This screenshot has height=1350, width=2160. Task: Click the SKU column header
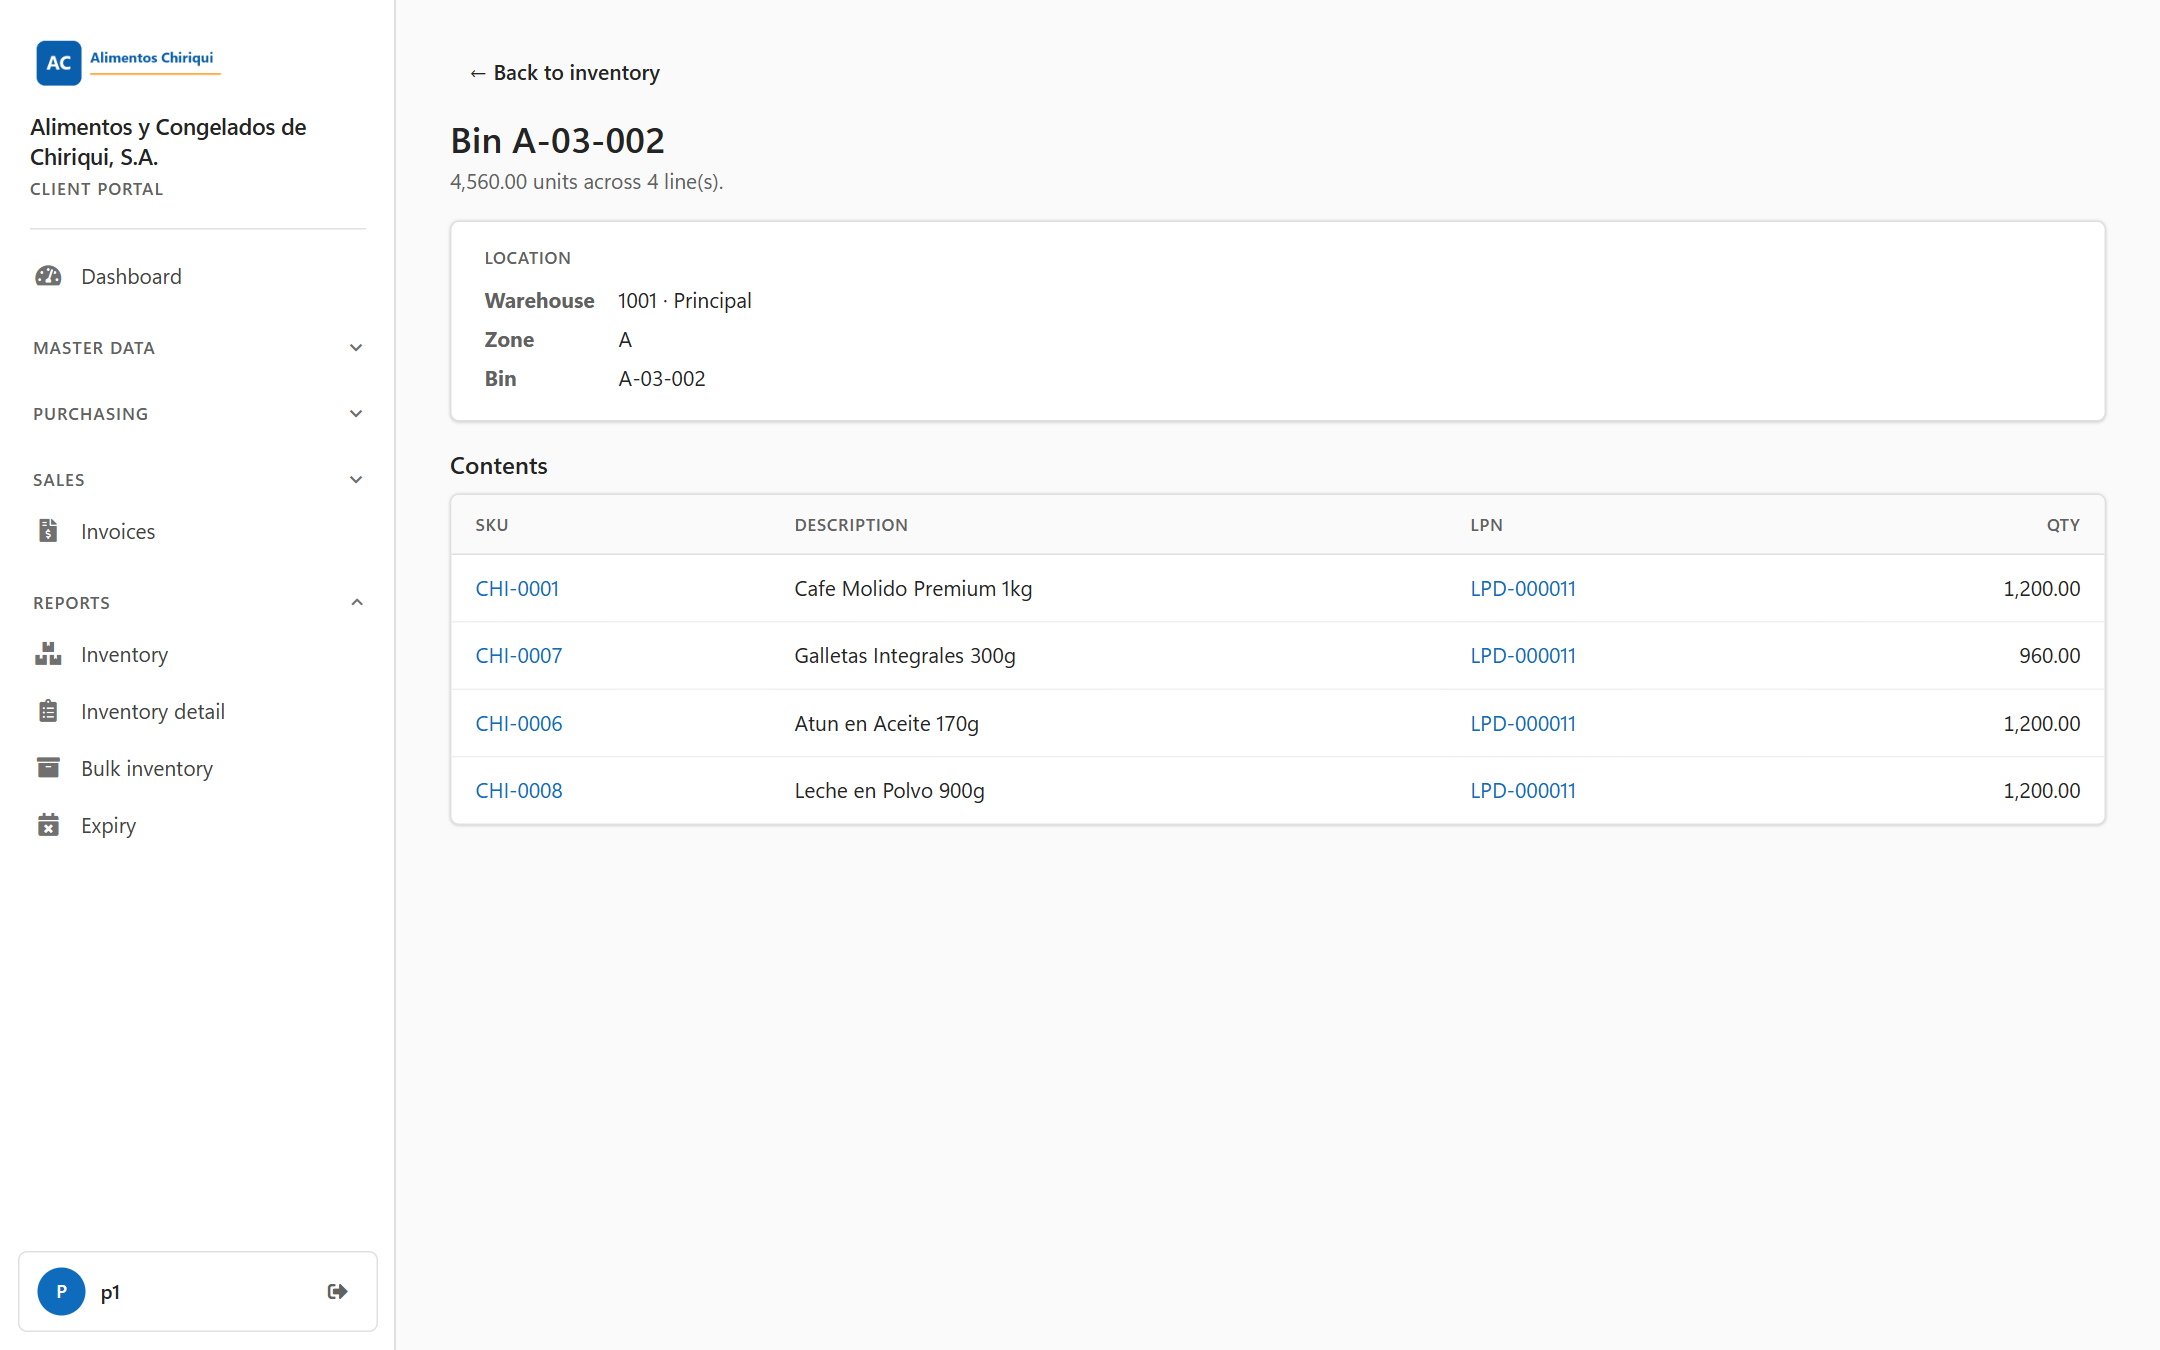coord(492,525)
